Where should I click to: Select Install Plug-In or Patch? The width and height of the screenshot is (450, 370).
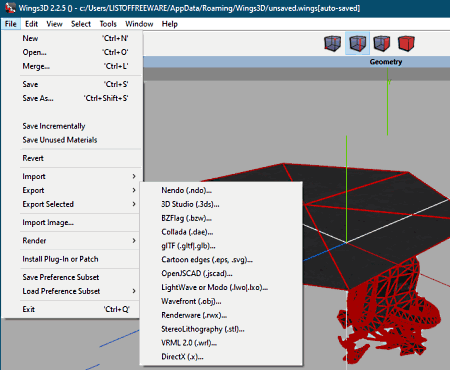pyautogui.click(x=60, y=259)
